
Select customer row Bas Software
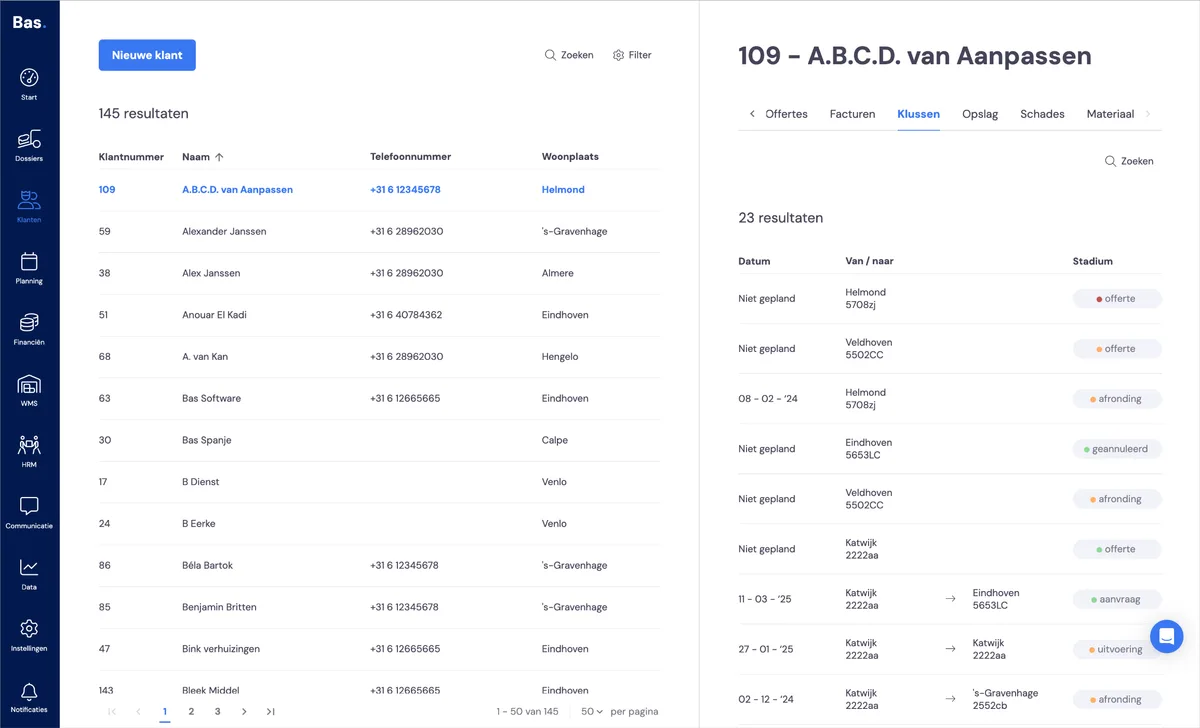[x=379, y=399]
